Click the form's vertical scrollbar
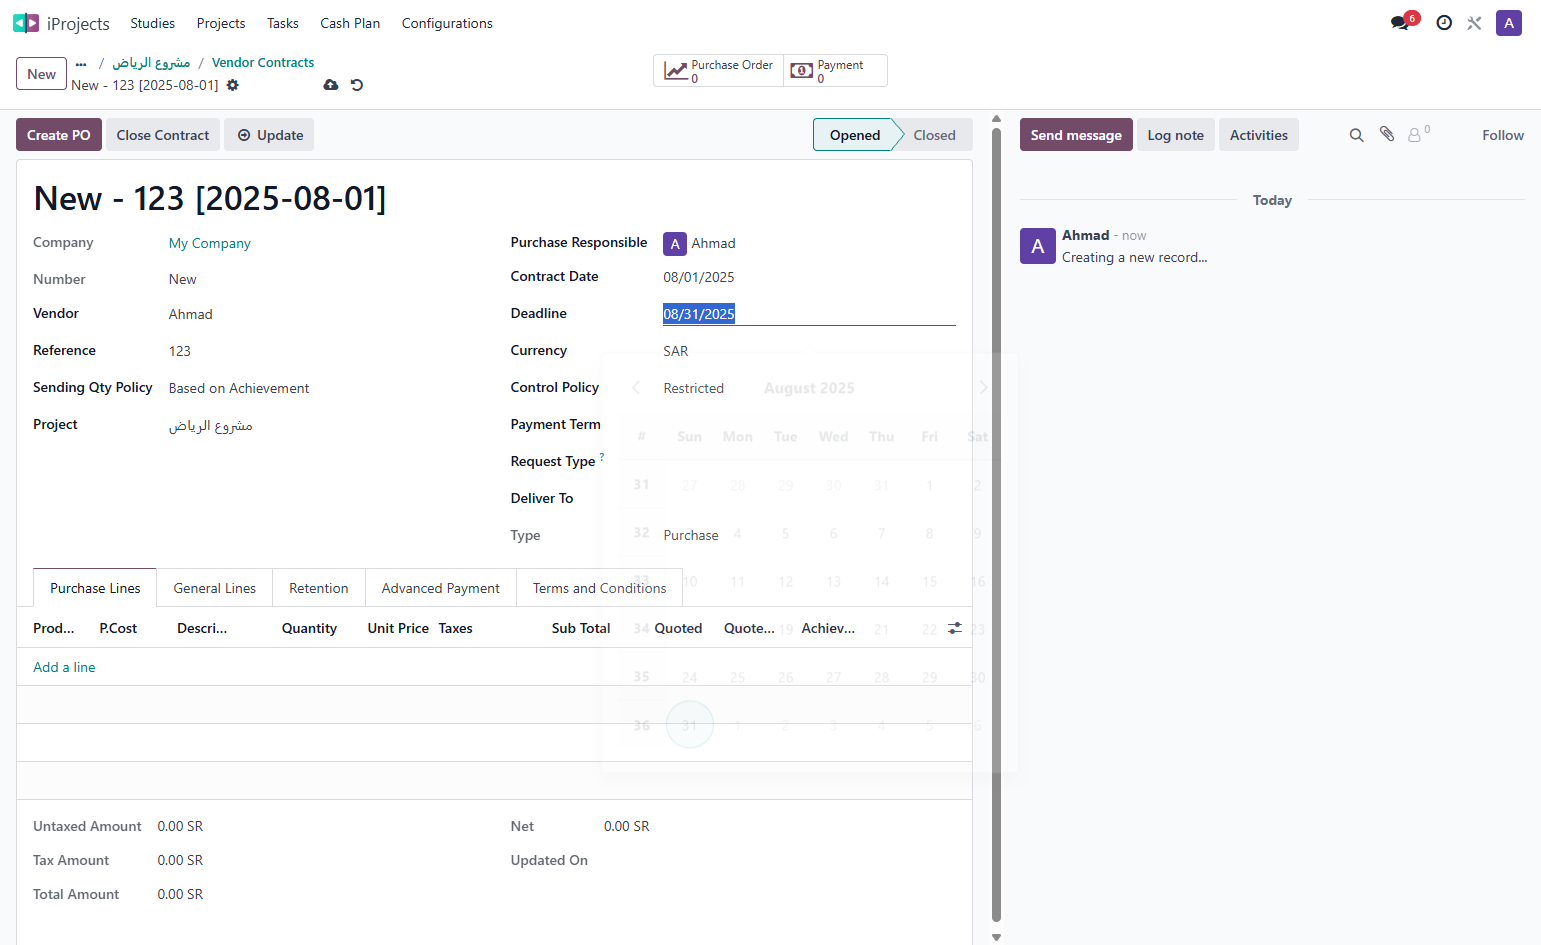The image size is (1541, 945). click(x=996, y=523)
